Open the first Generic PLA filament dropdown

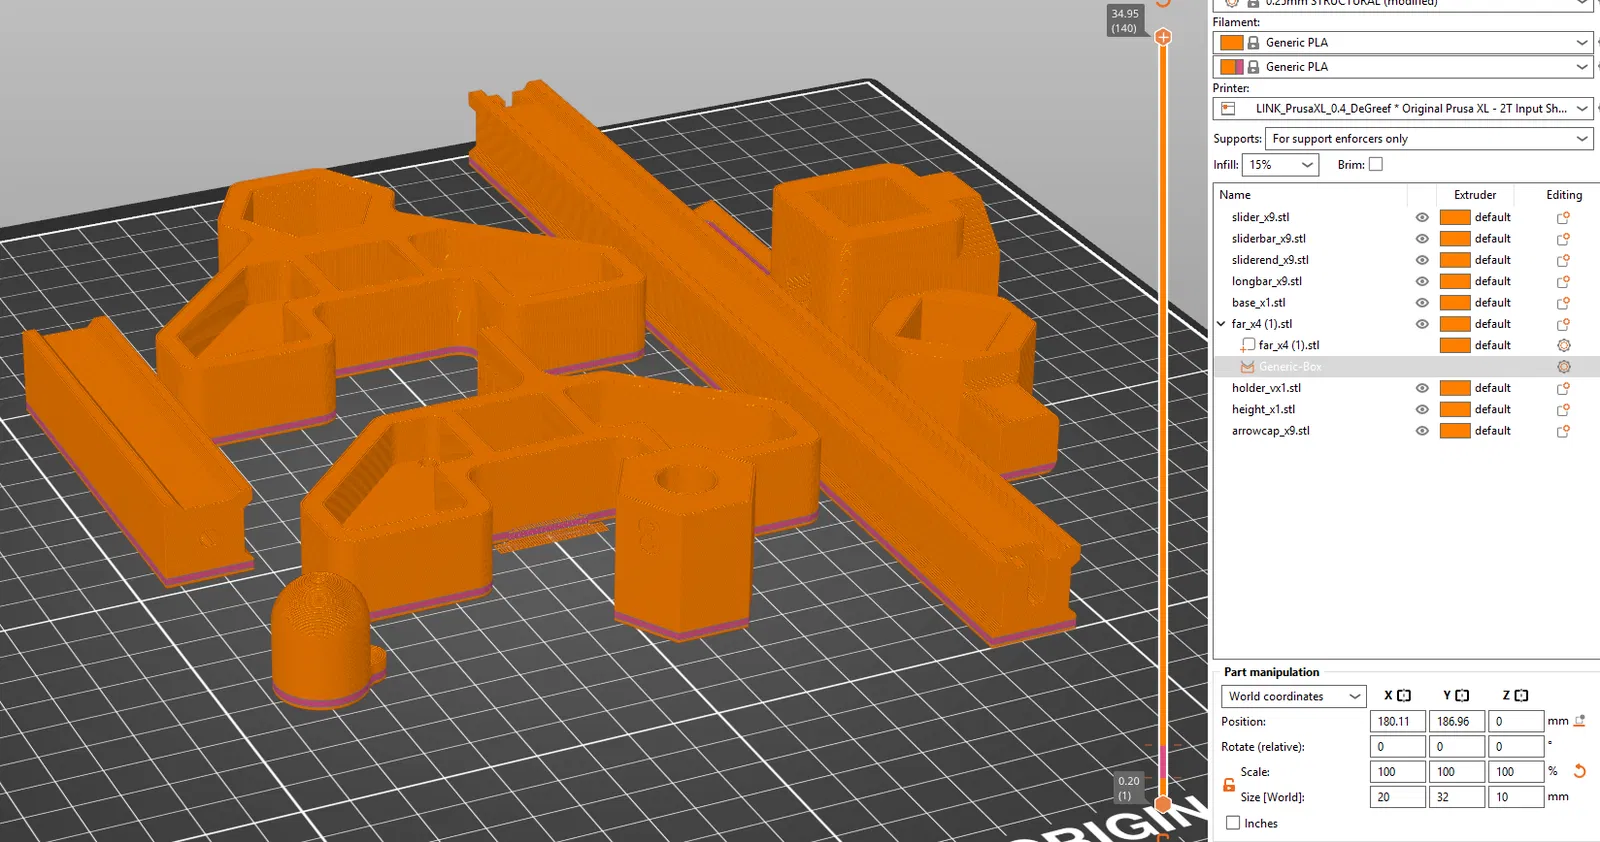(x=1402, y=43)
